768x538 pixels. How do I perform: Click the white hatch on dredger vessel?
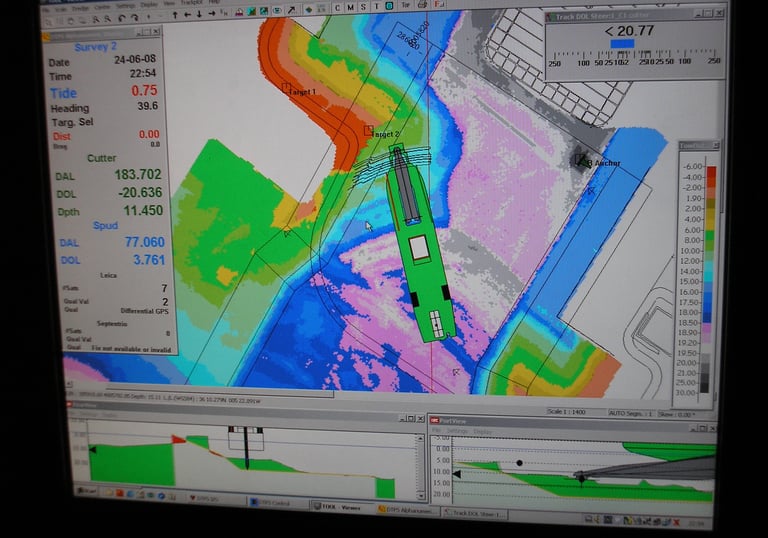(419, 248)
